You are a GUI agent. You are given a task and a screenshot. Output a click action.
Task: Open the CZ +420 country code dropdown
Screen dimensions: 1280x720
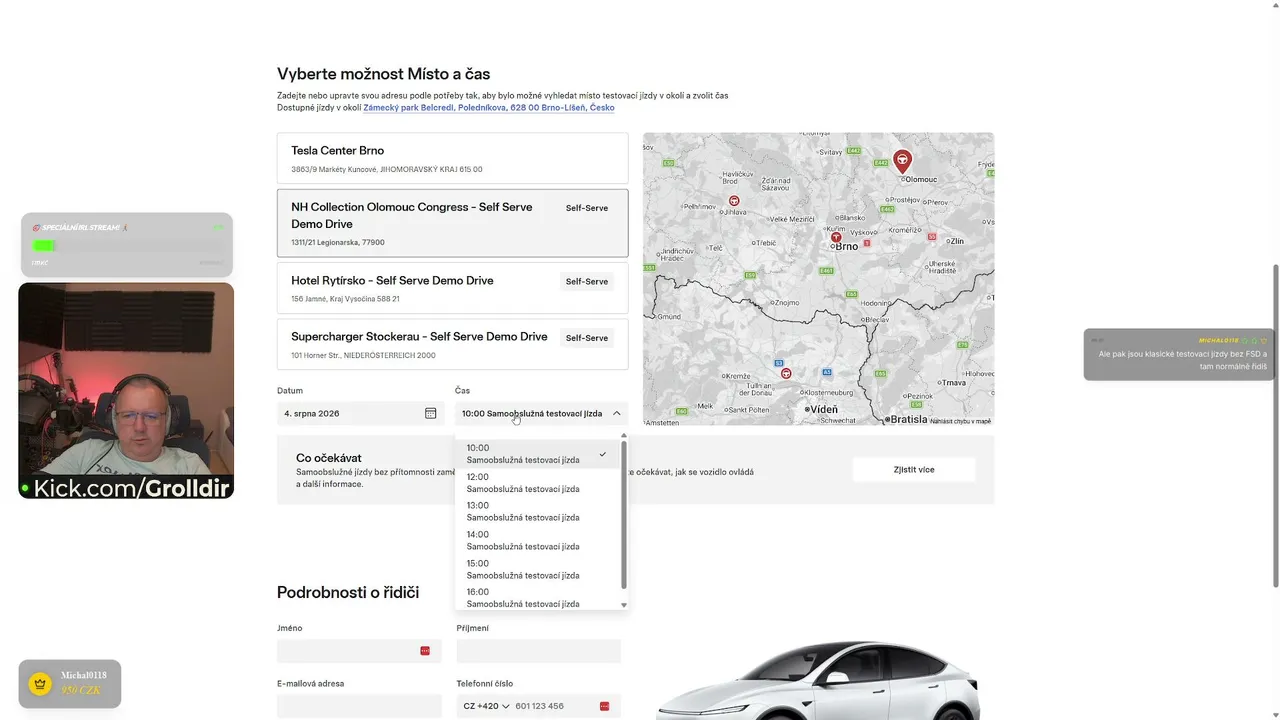[486, 706]
